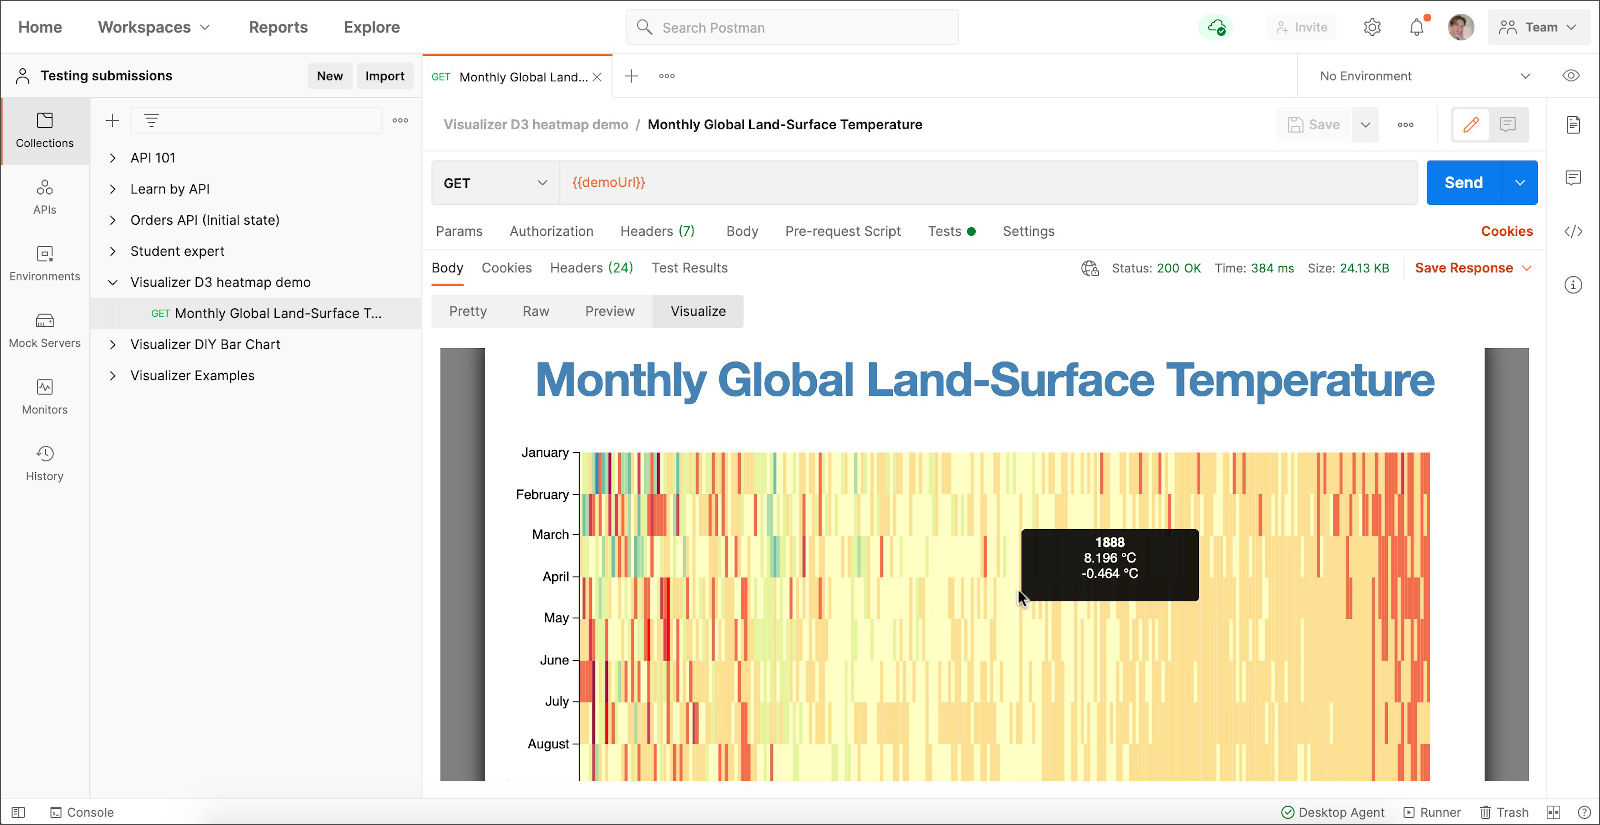Open the Mock Servers sidebar panel

(45, 330)
